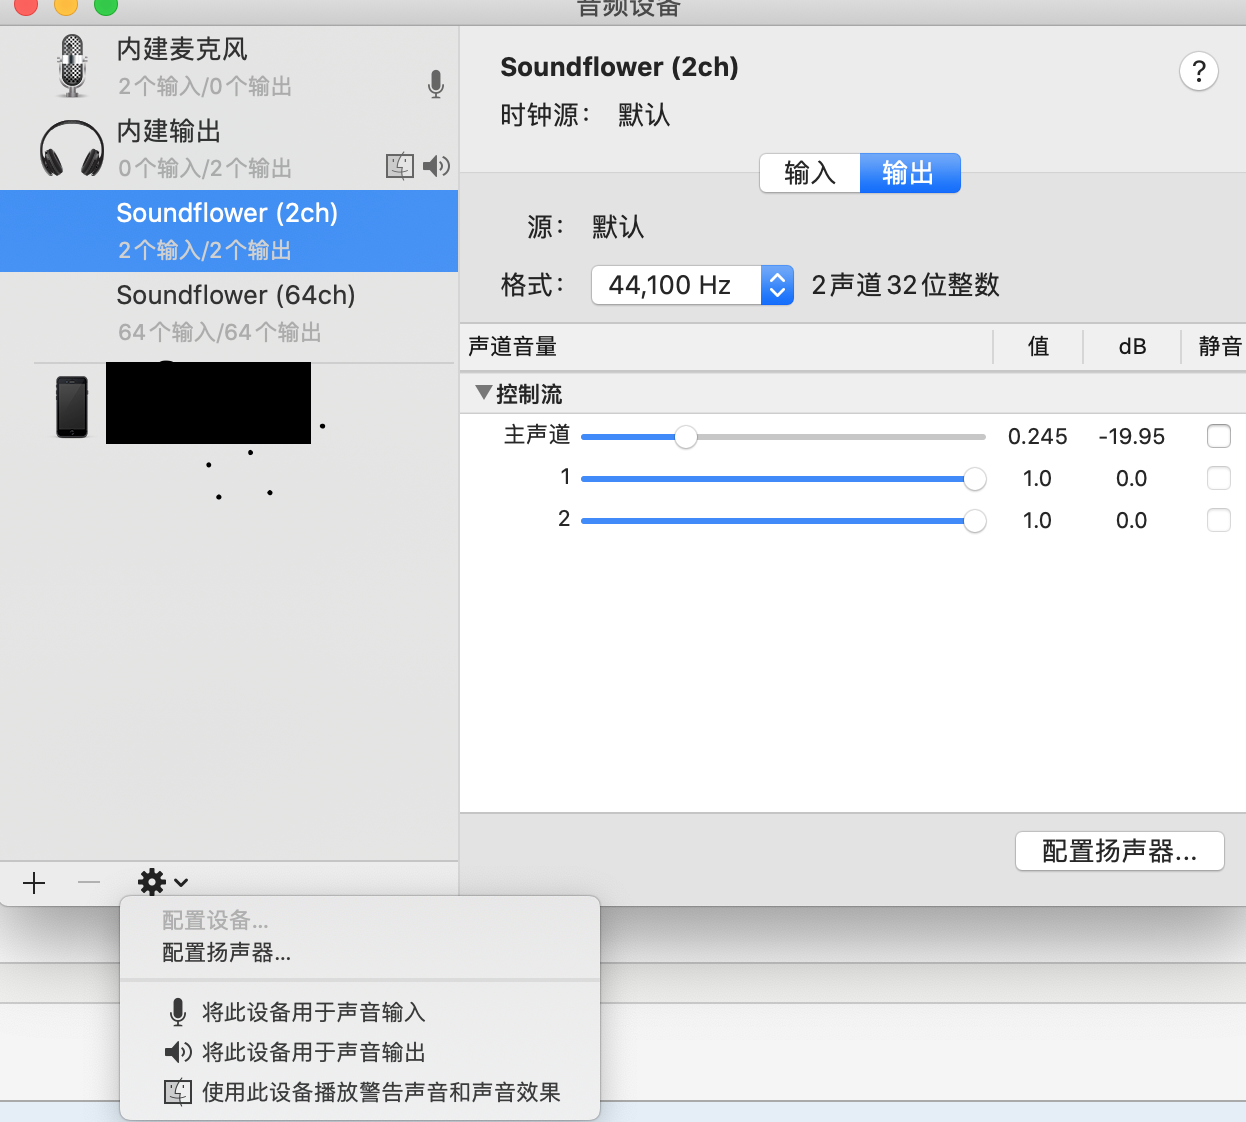Choose 配置扬声器... in the popup menu
This screenshot has height=1122, width=1246.
click(360, 953)
